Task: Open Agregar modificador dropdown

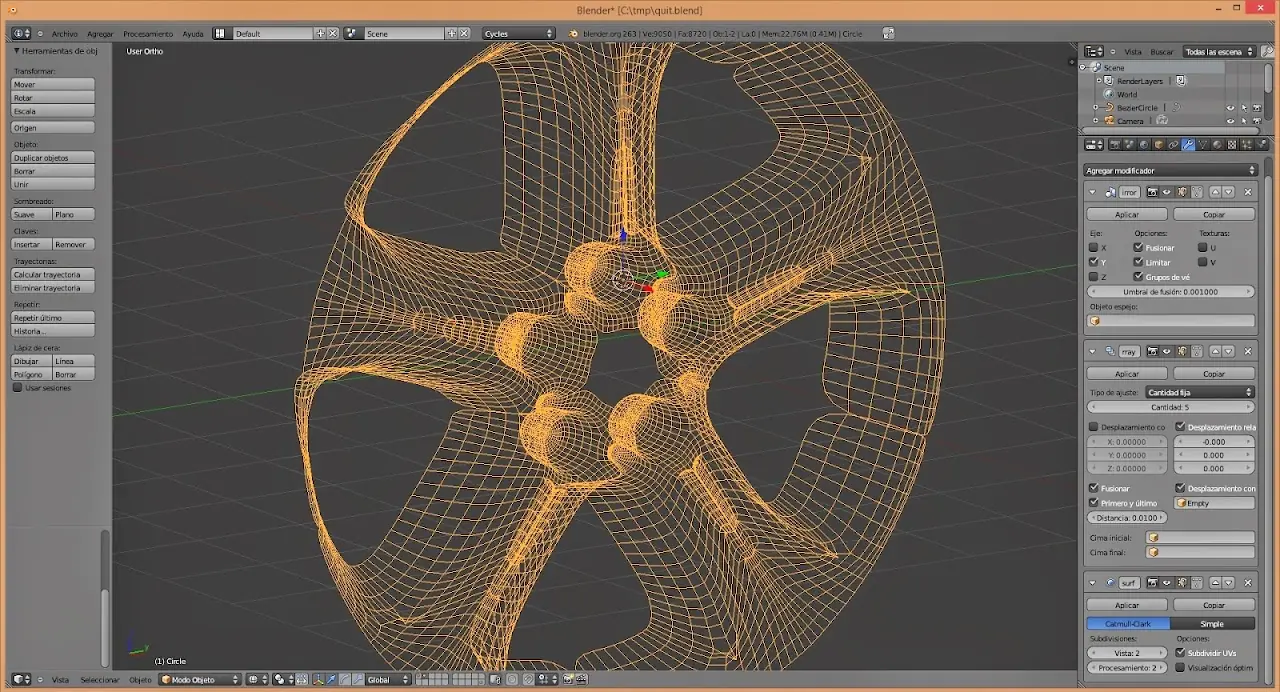Action: point(1170,171)
